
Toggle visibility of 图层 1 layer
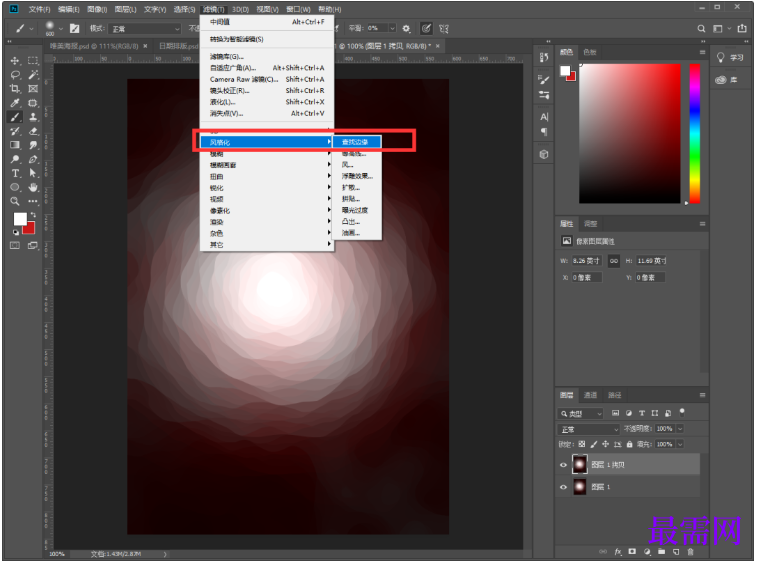tap(565, 487)
